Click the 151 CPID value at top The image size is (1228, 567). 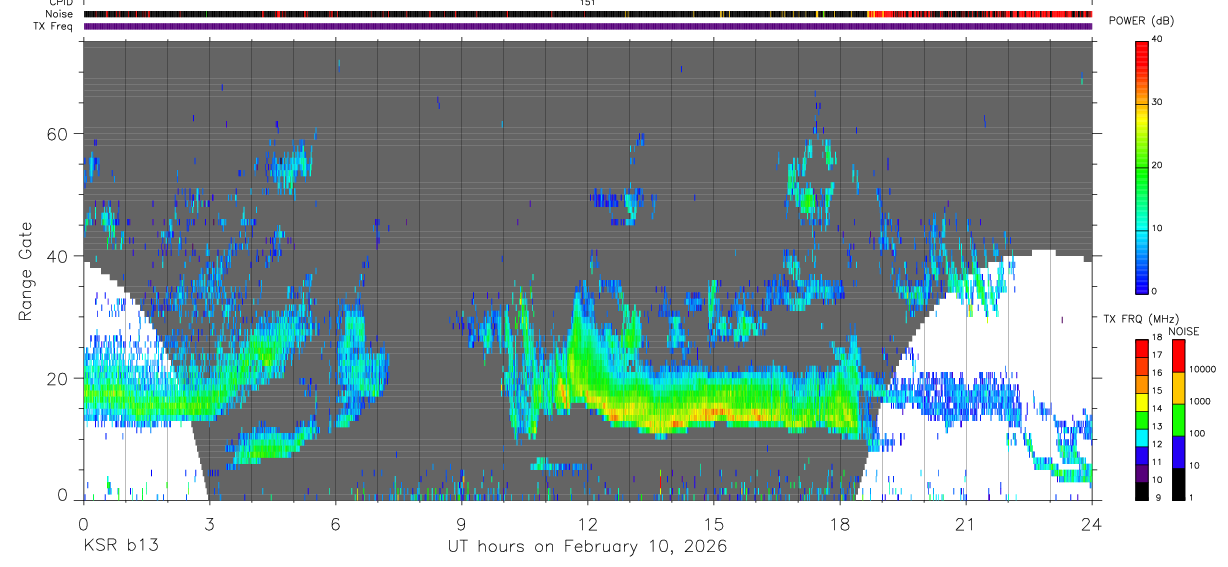pos(587,4)
